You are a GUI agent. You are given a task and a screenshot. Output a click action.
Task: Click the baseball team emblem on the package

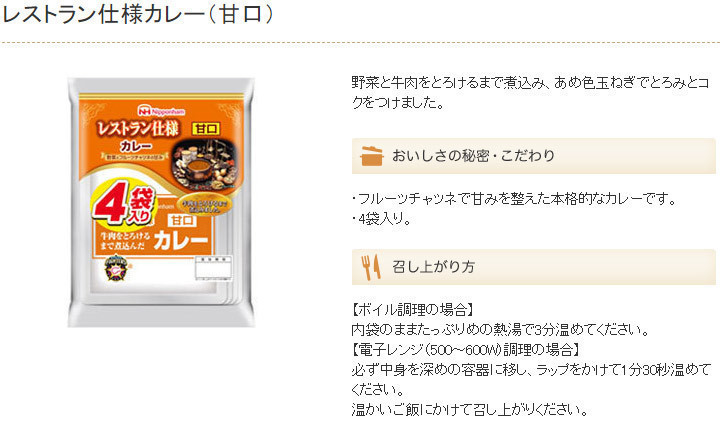(x=116, y=268)
